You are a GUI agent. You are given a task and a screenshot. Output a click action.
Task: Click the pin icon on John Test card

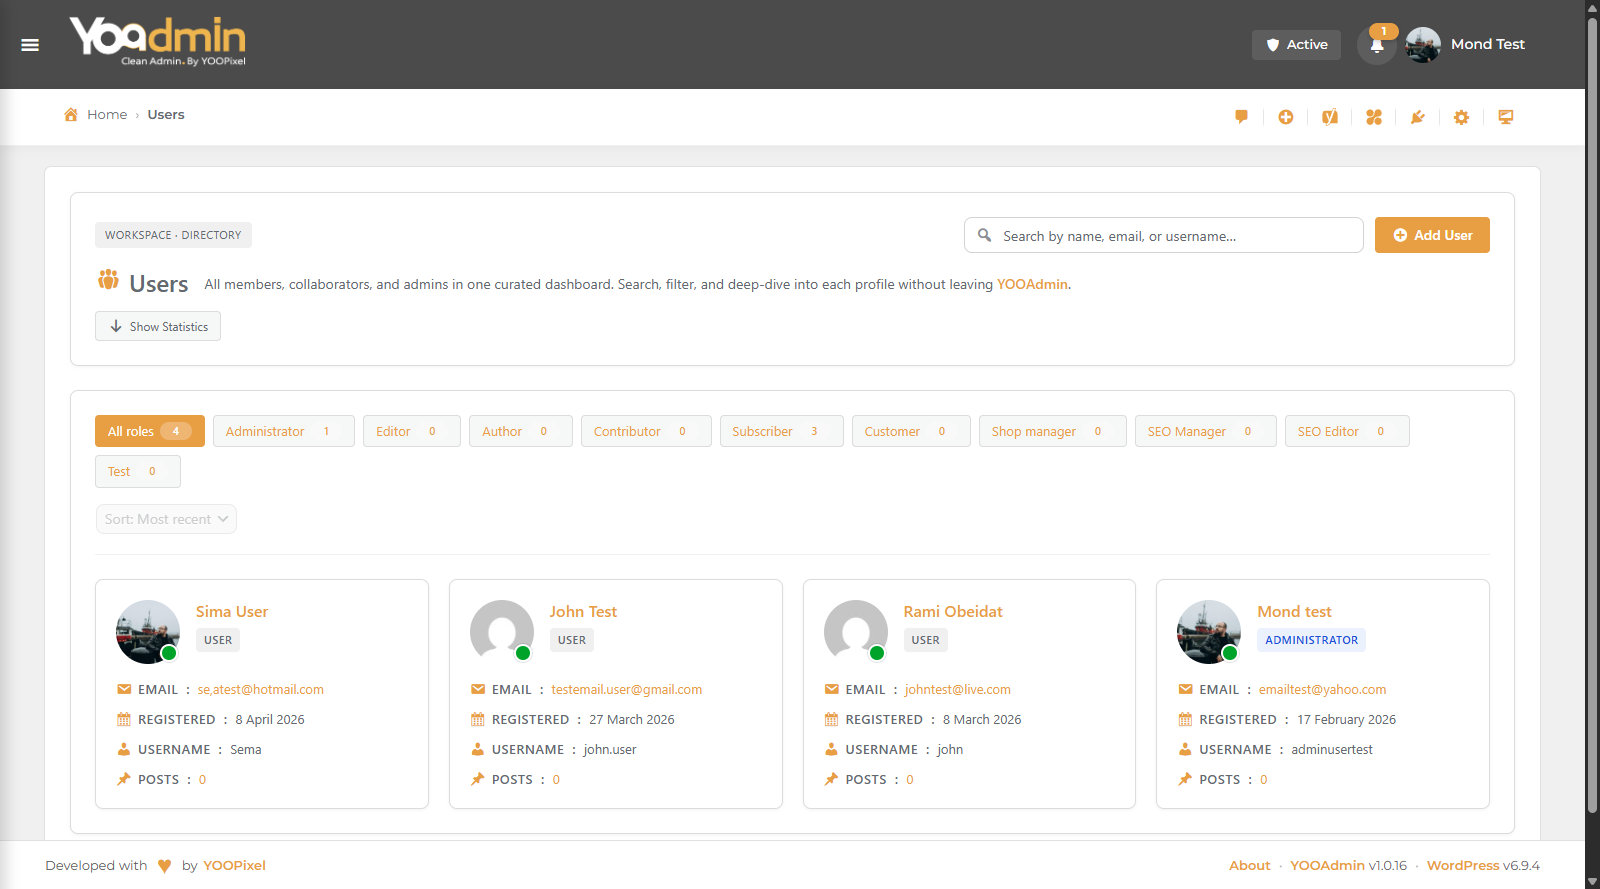[478, 779]
